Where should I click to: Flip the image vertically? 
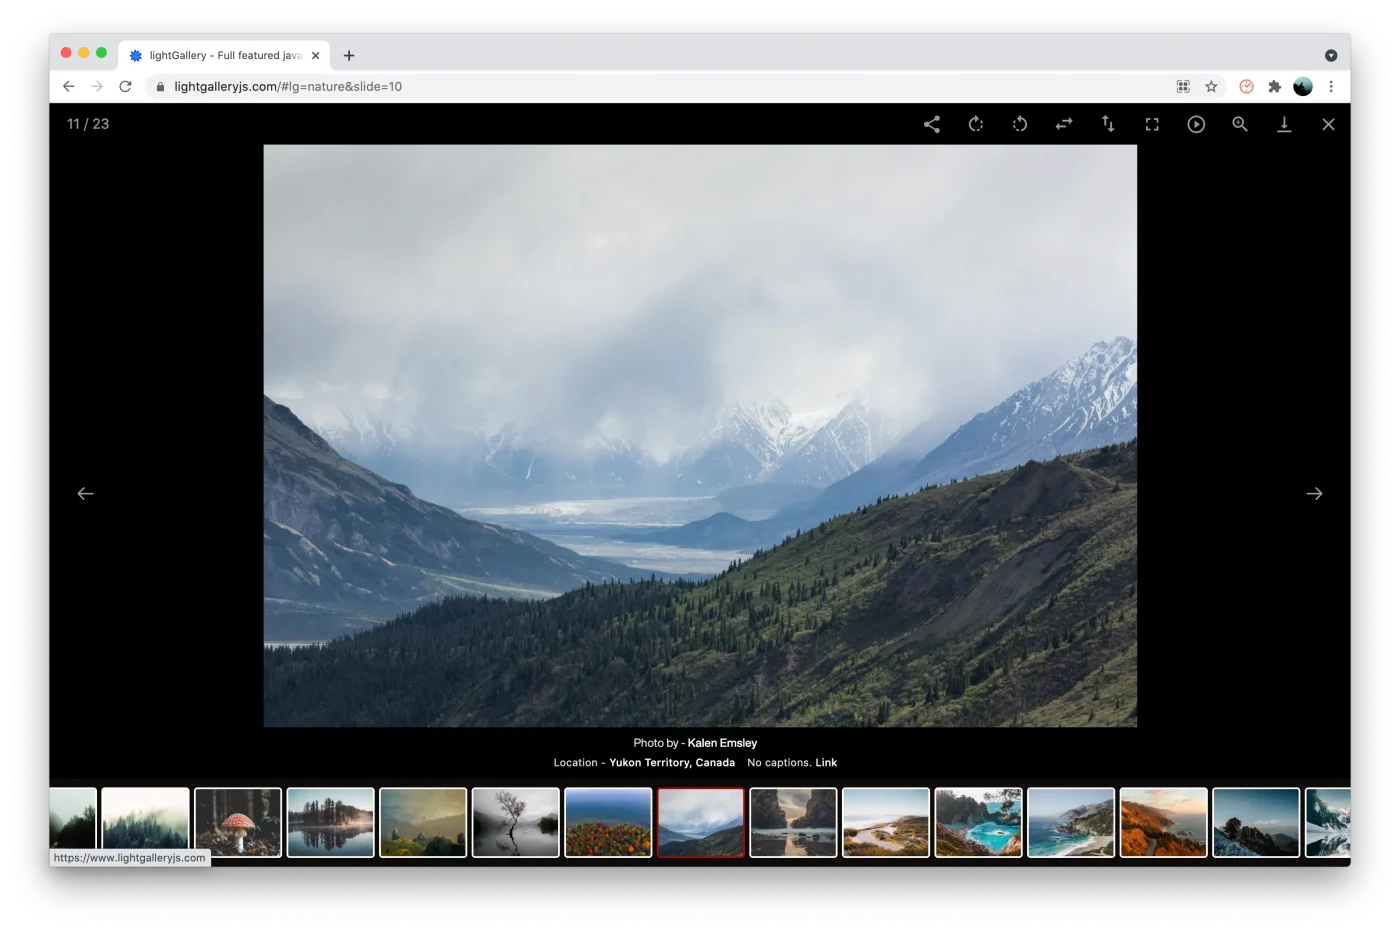(1108, 124)
